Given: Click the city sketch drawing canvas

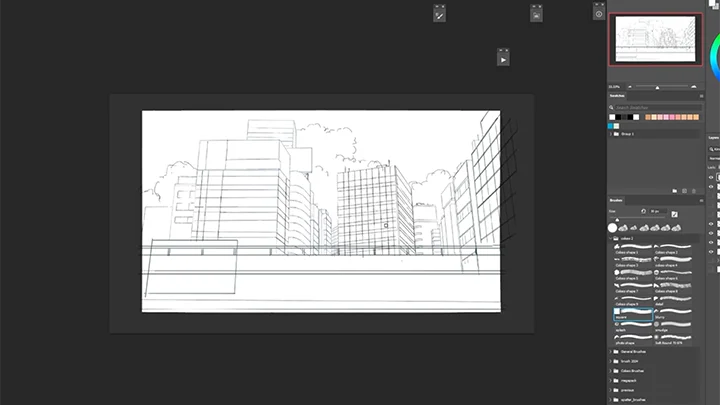Looking at the screenshot, I should click(321, 211).
